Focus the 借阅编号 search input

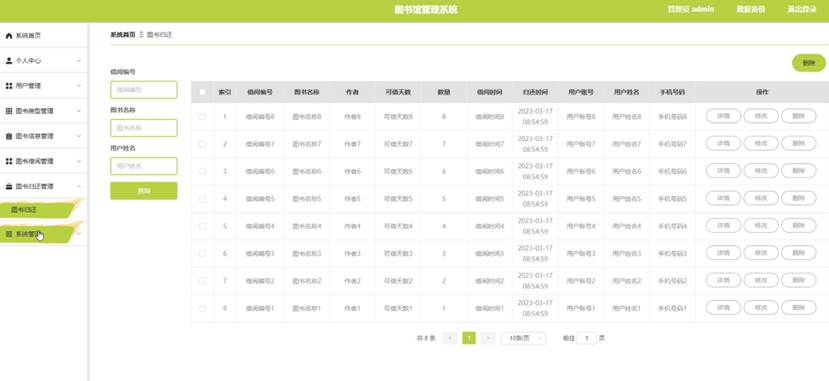pos(144,90)
